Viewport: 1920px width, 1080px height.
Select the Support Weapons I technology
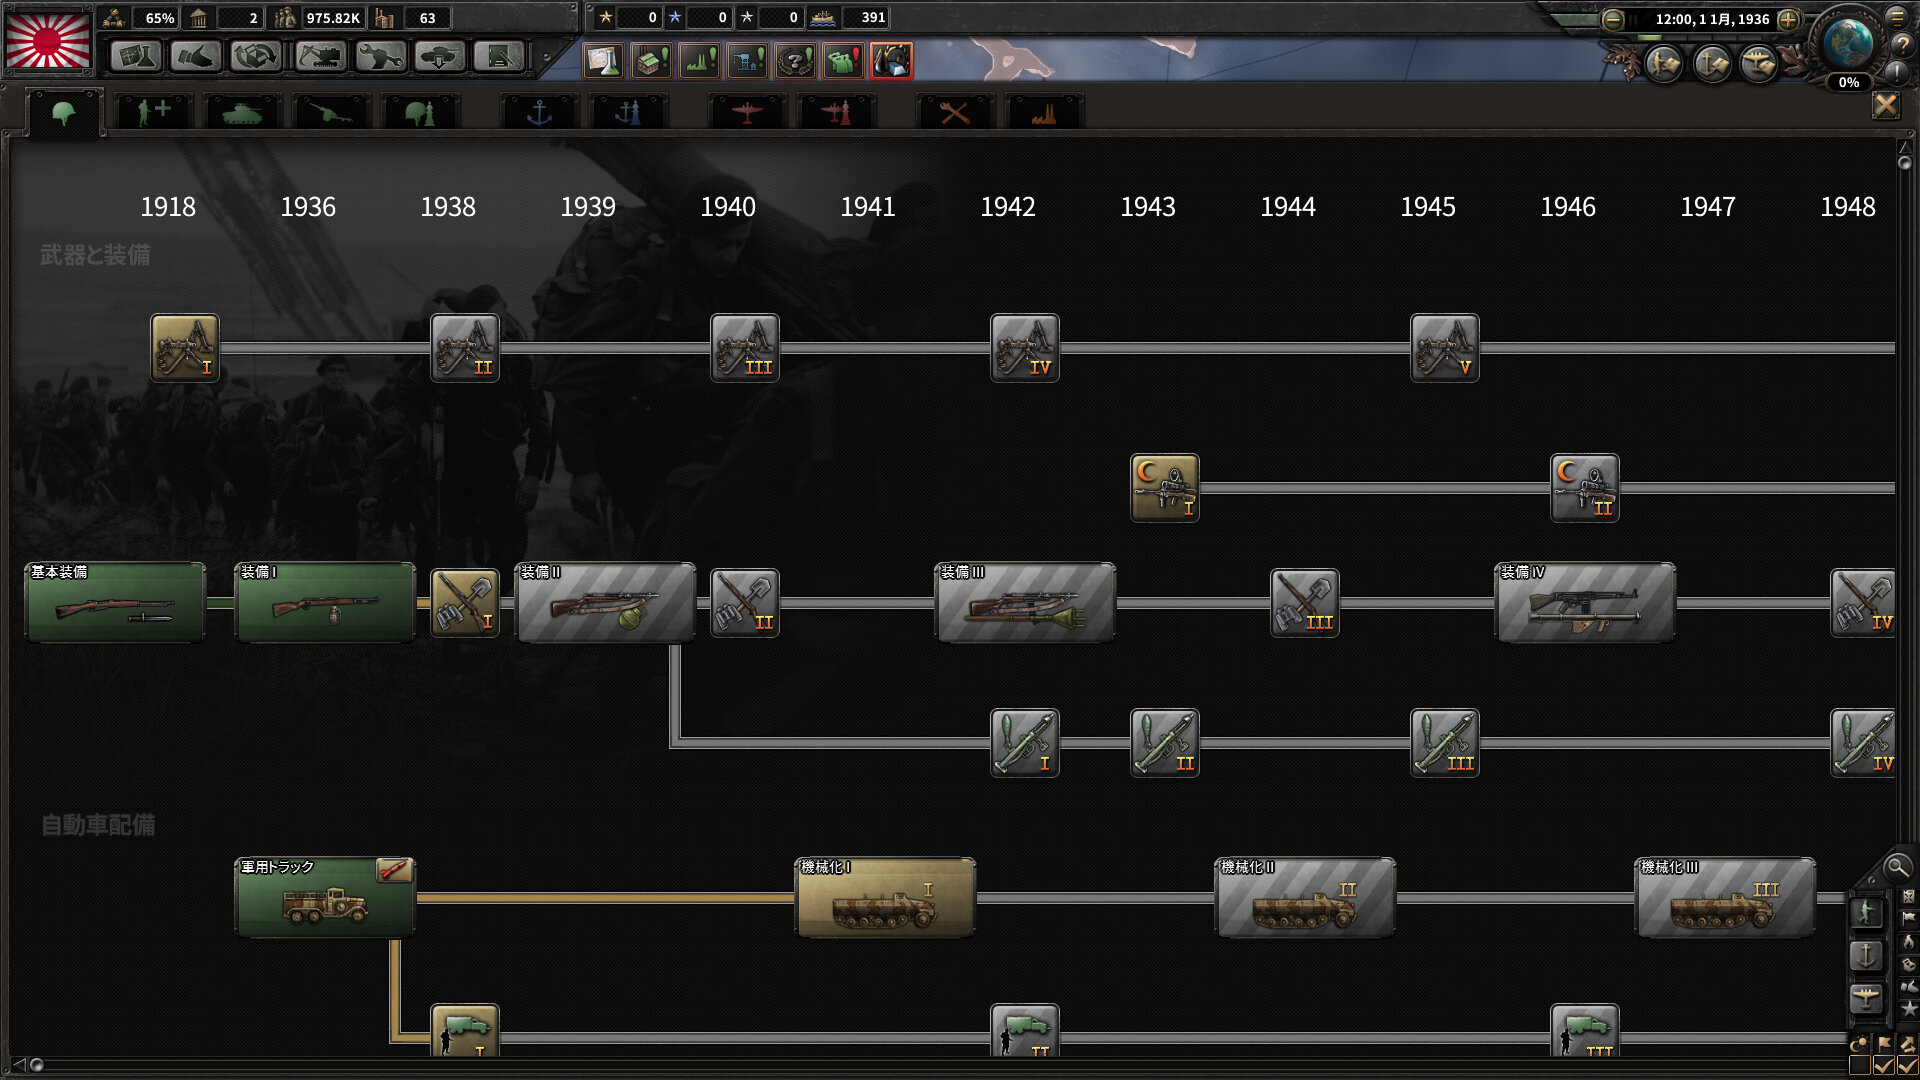click(185, 348)
